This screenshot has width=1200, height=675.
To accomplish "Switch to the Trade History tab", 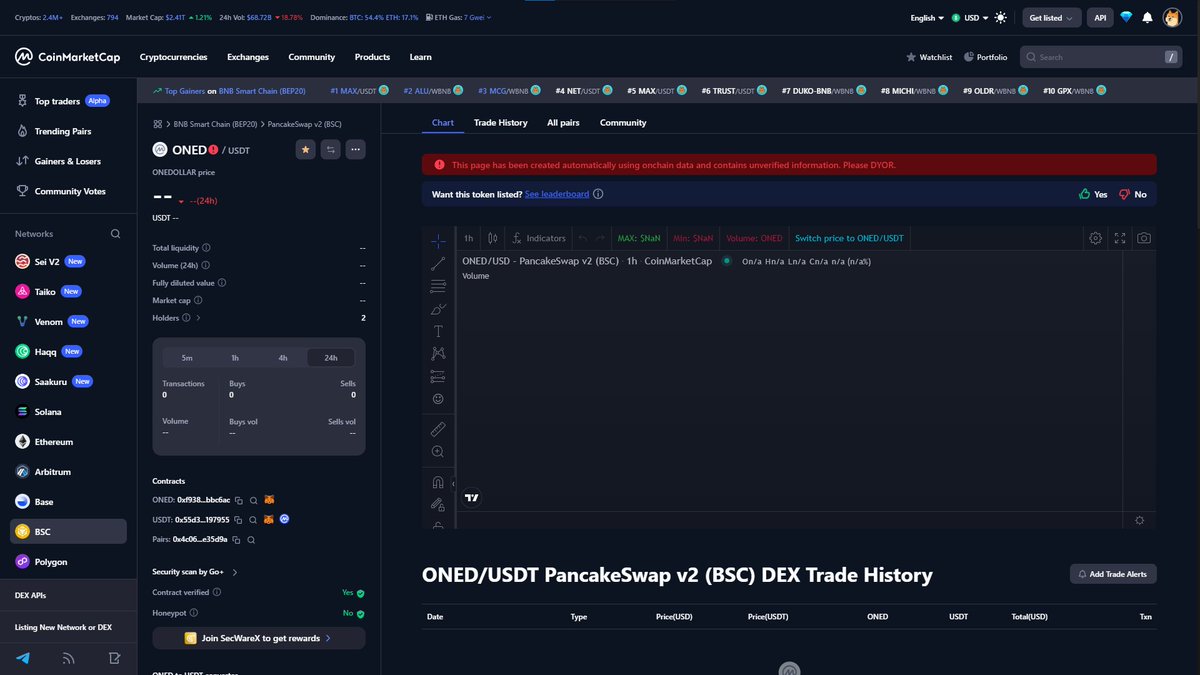I will click(x=500, y=122).
